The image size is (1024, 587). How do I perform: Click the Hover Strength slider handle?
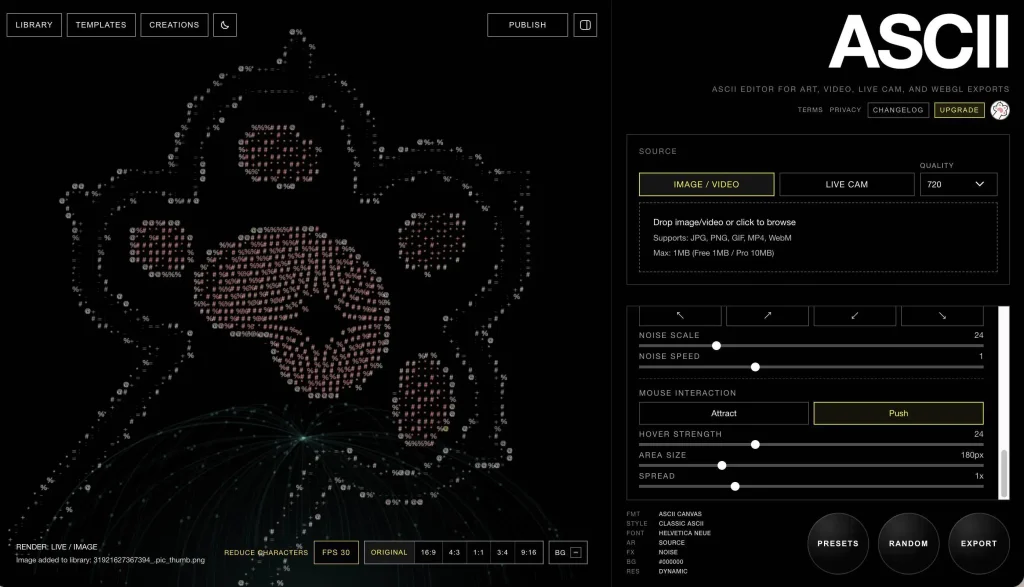(x=755, y=445)
